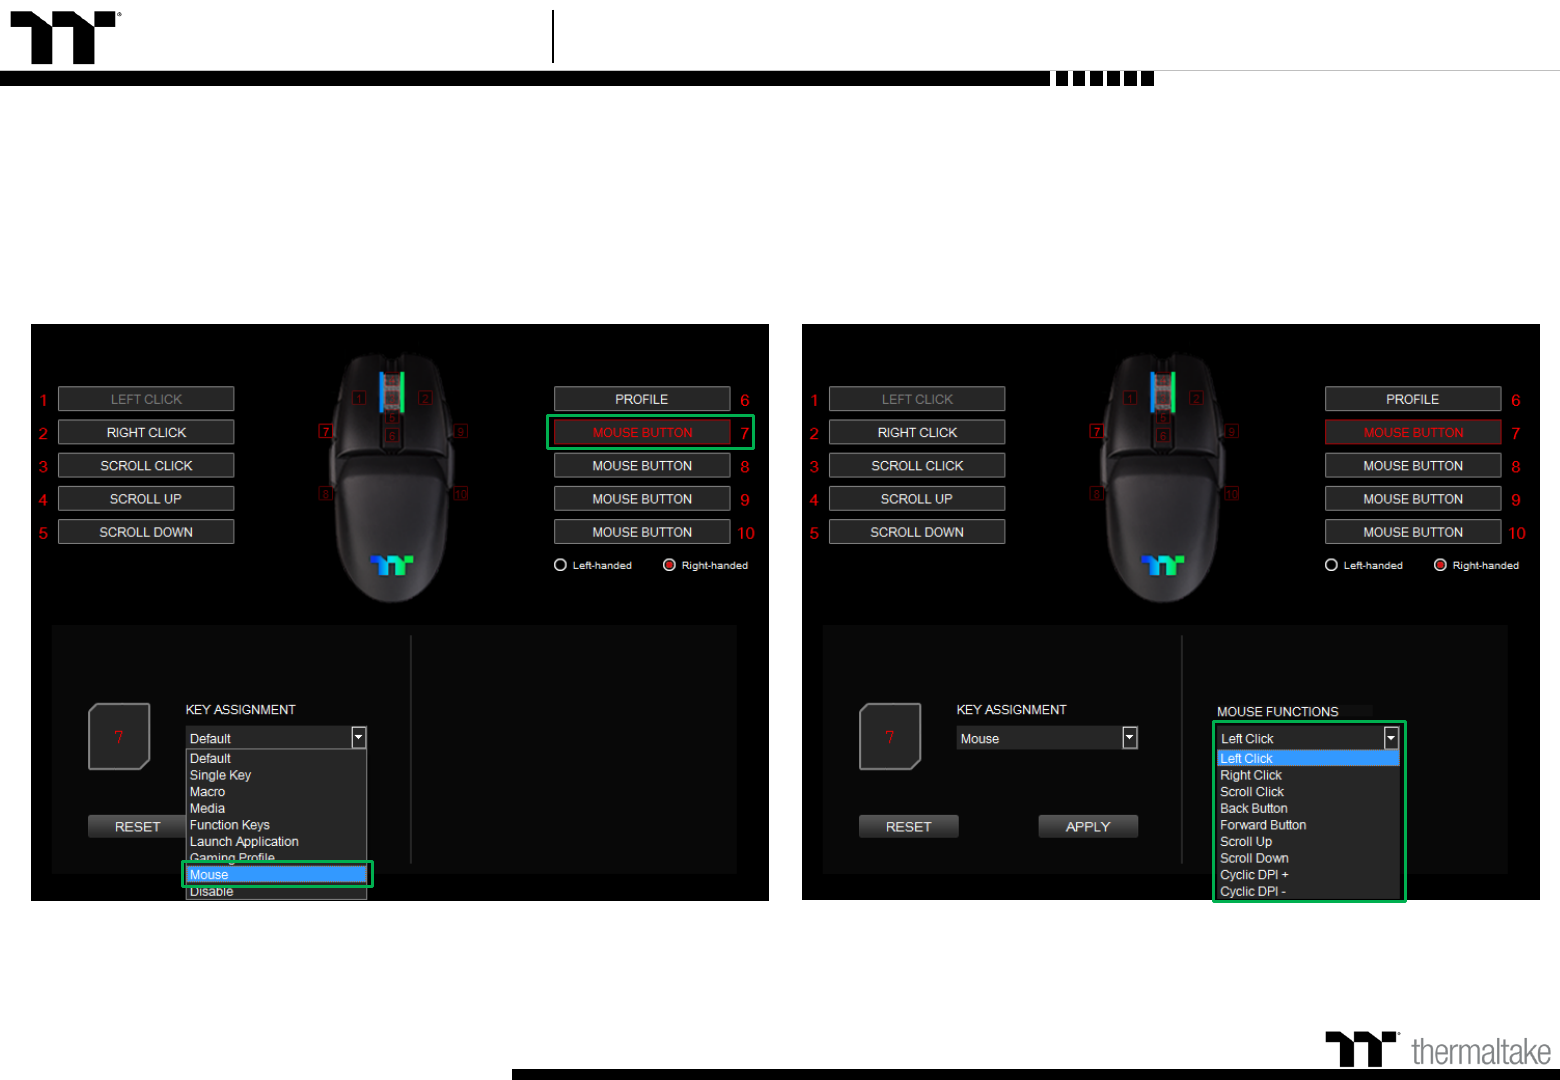
Task: Collapse the Key Assignment dropdown showing Default
Action: (358, 738)
